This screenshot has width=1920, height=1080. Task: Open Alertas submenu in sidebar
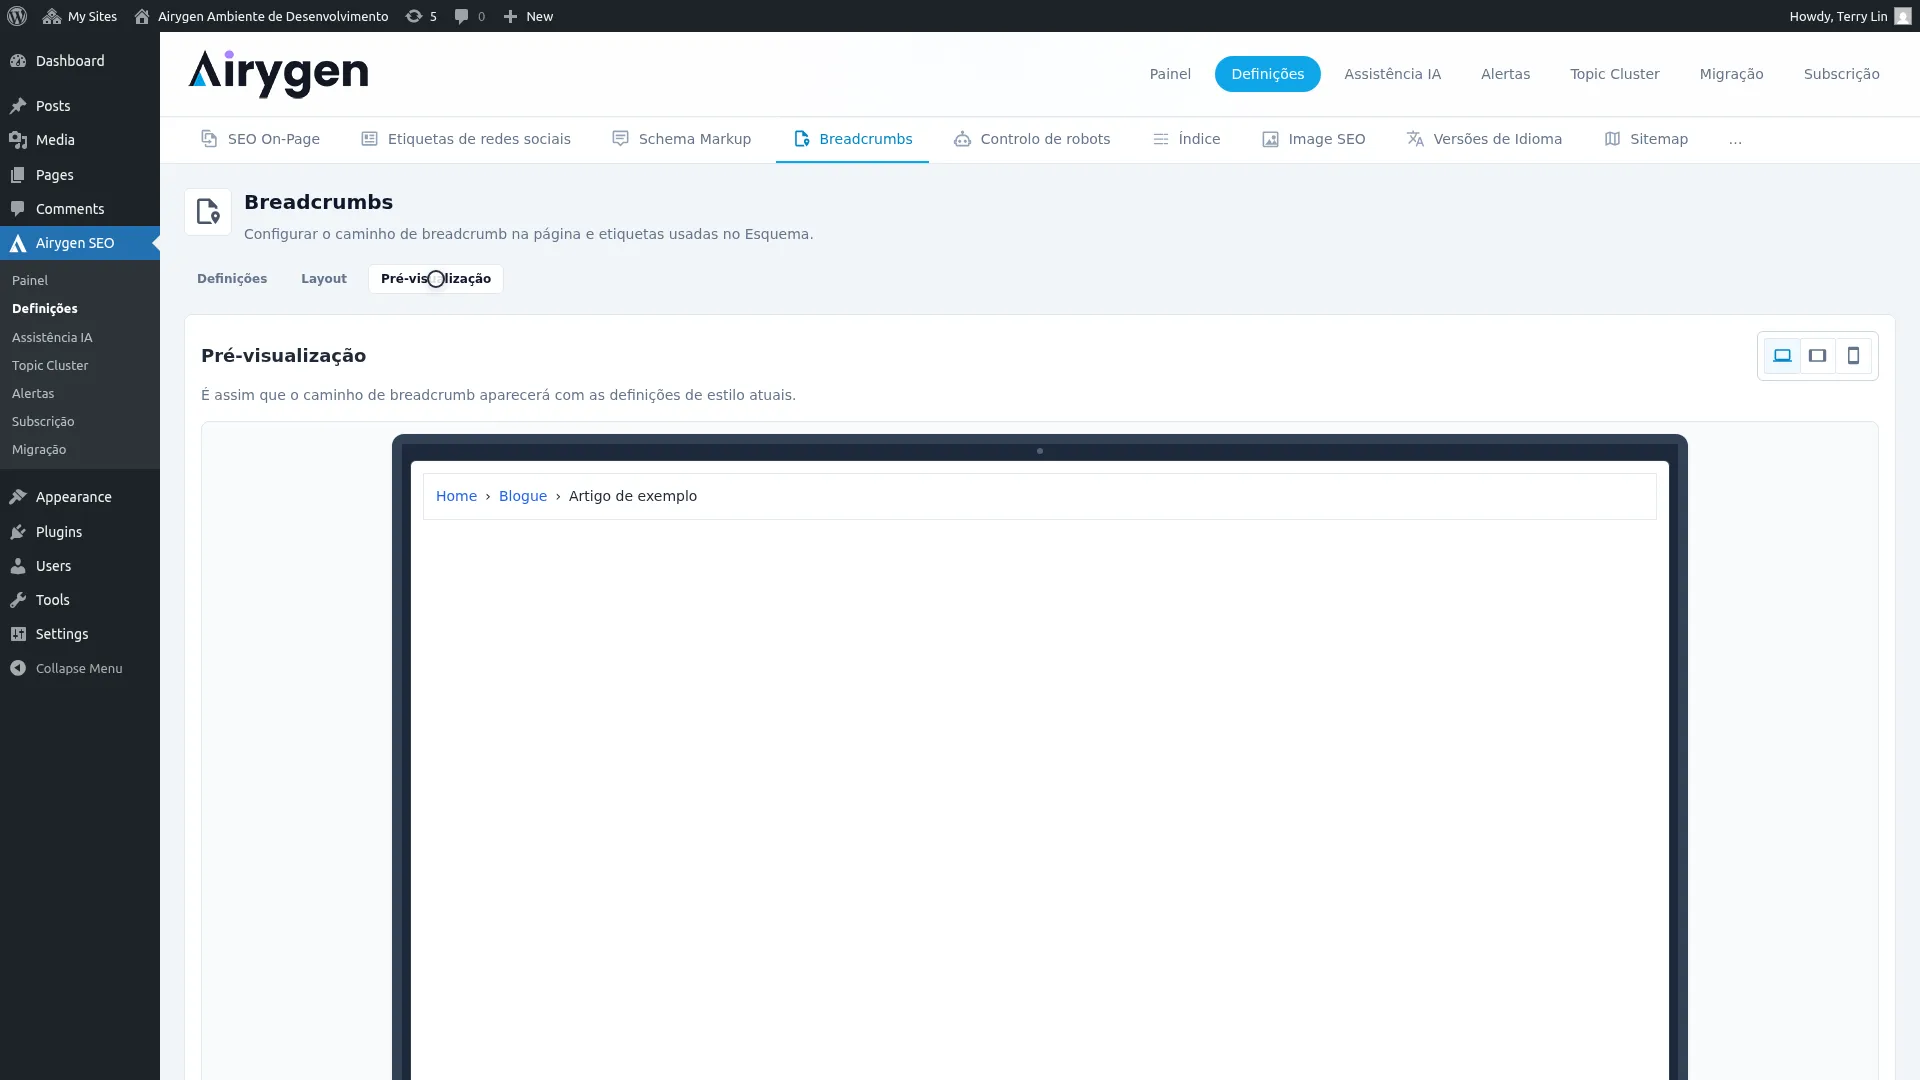coord(33,394)
